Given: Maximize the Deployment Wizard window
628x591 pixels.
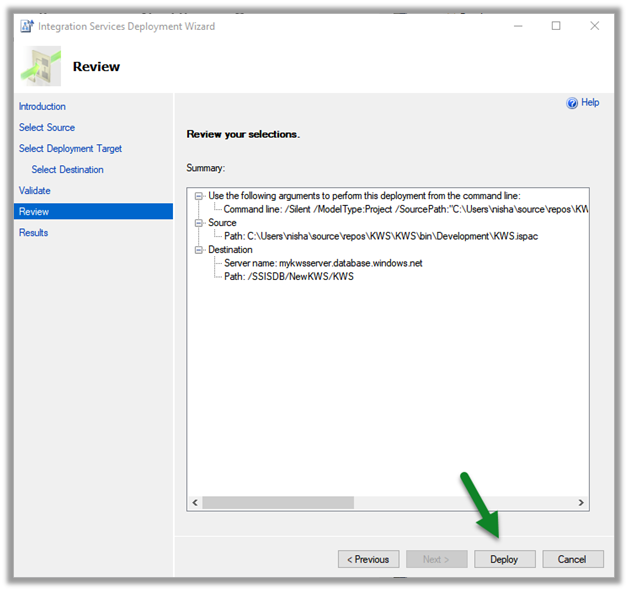Looking at the screenshot, I should (556, 26).
